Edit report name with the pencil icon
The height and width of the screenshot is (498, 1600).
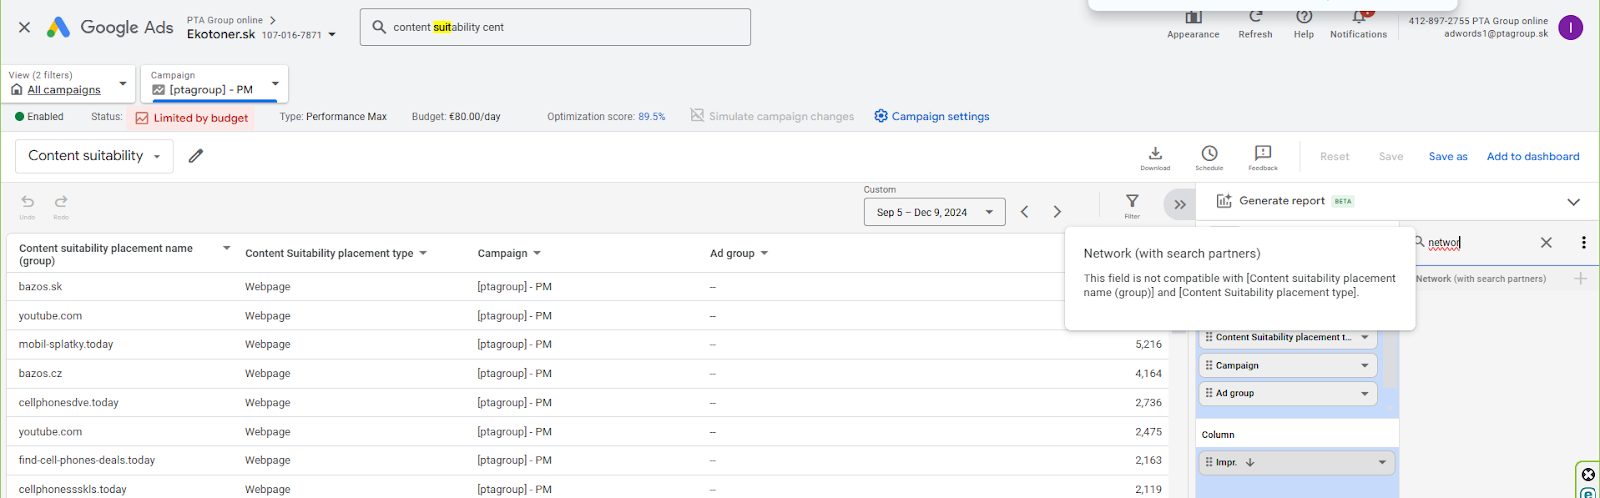click(x=196, y=156)
